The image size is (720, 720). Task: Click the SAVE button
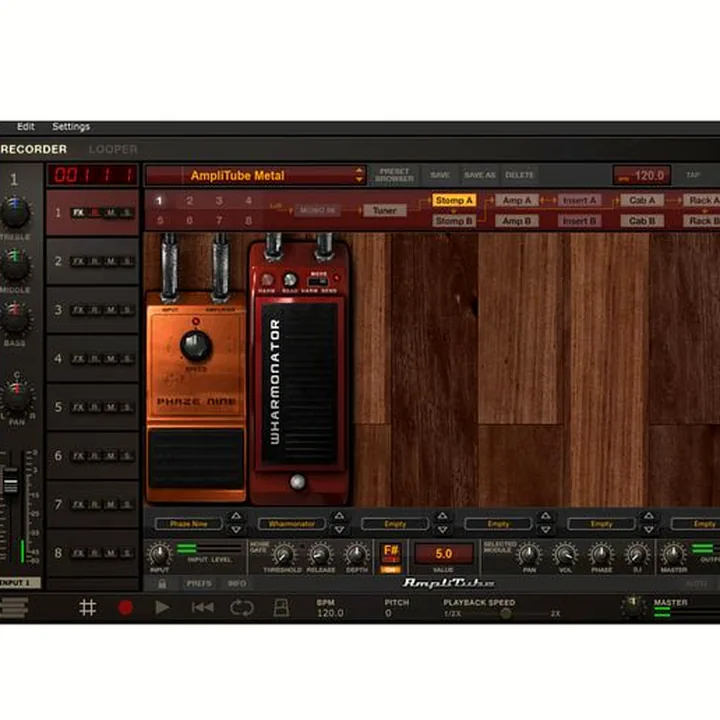click(440, 175)
